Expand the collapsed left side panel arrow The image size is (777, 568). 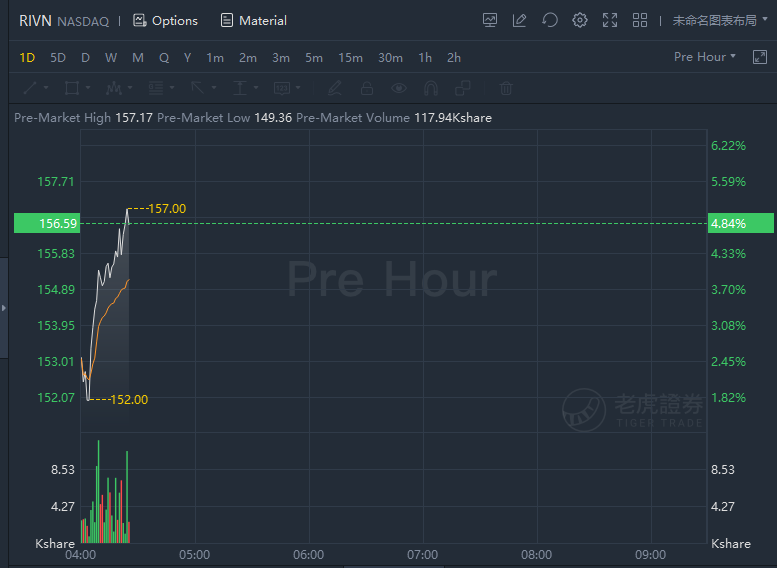point(3,308)
